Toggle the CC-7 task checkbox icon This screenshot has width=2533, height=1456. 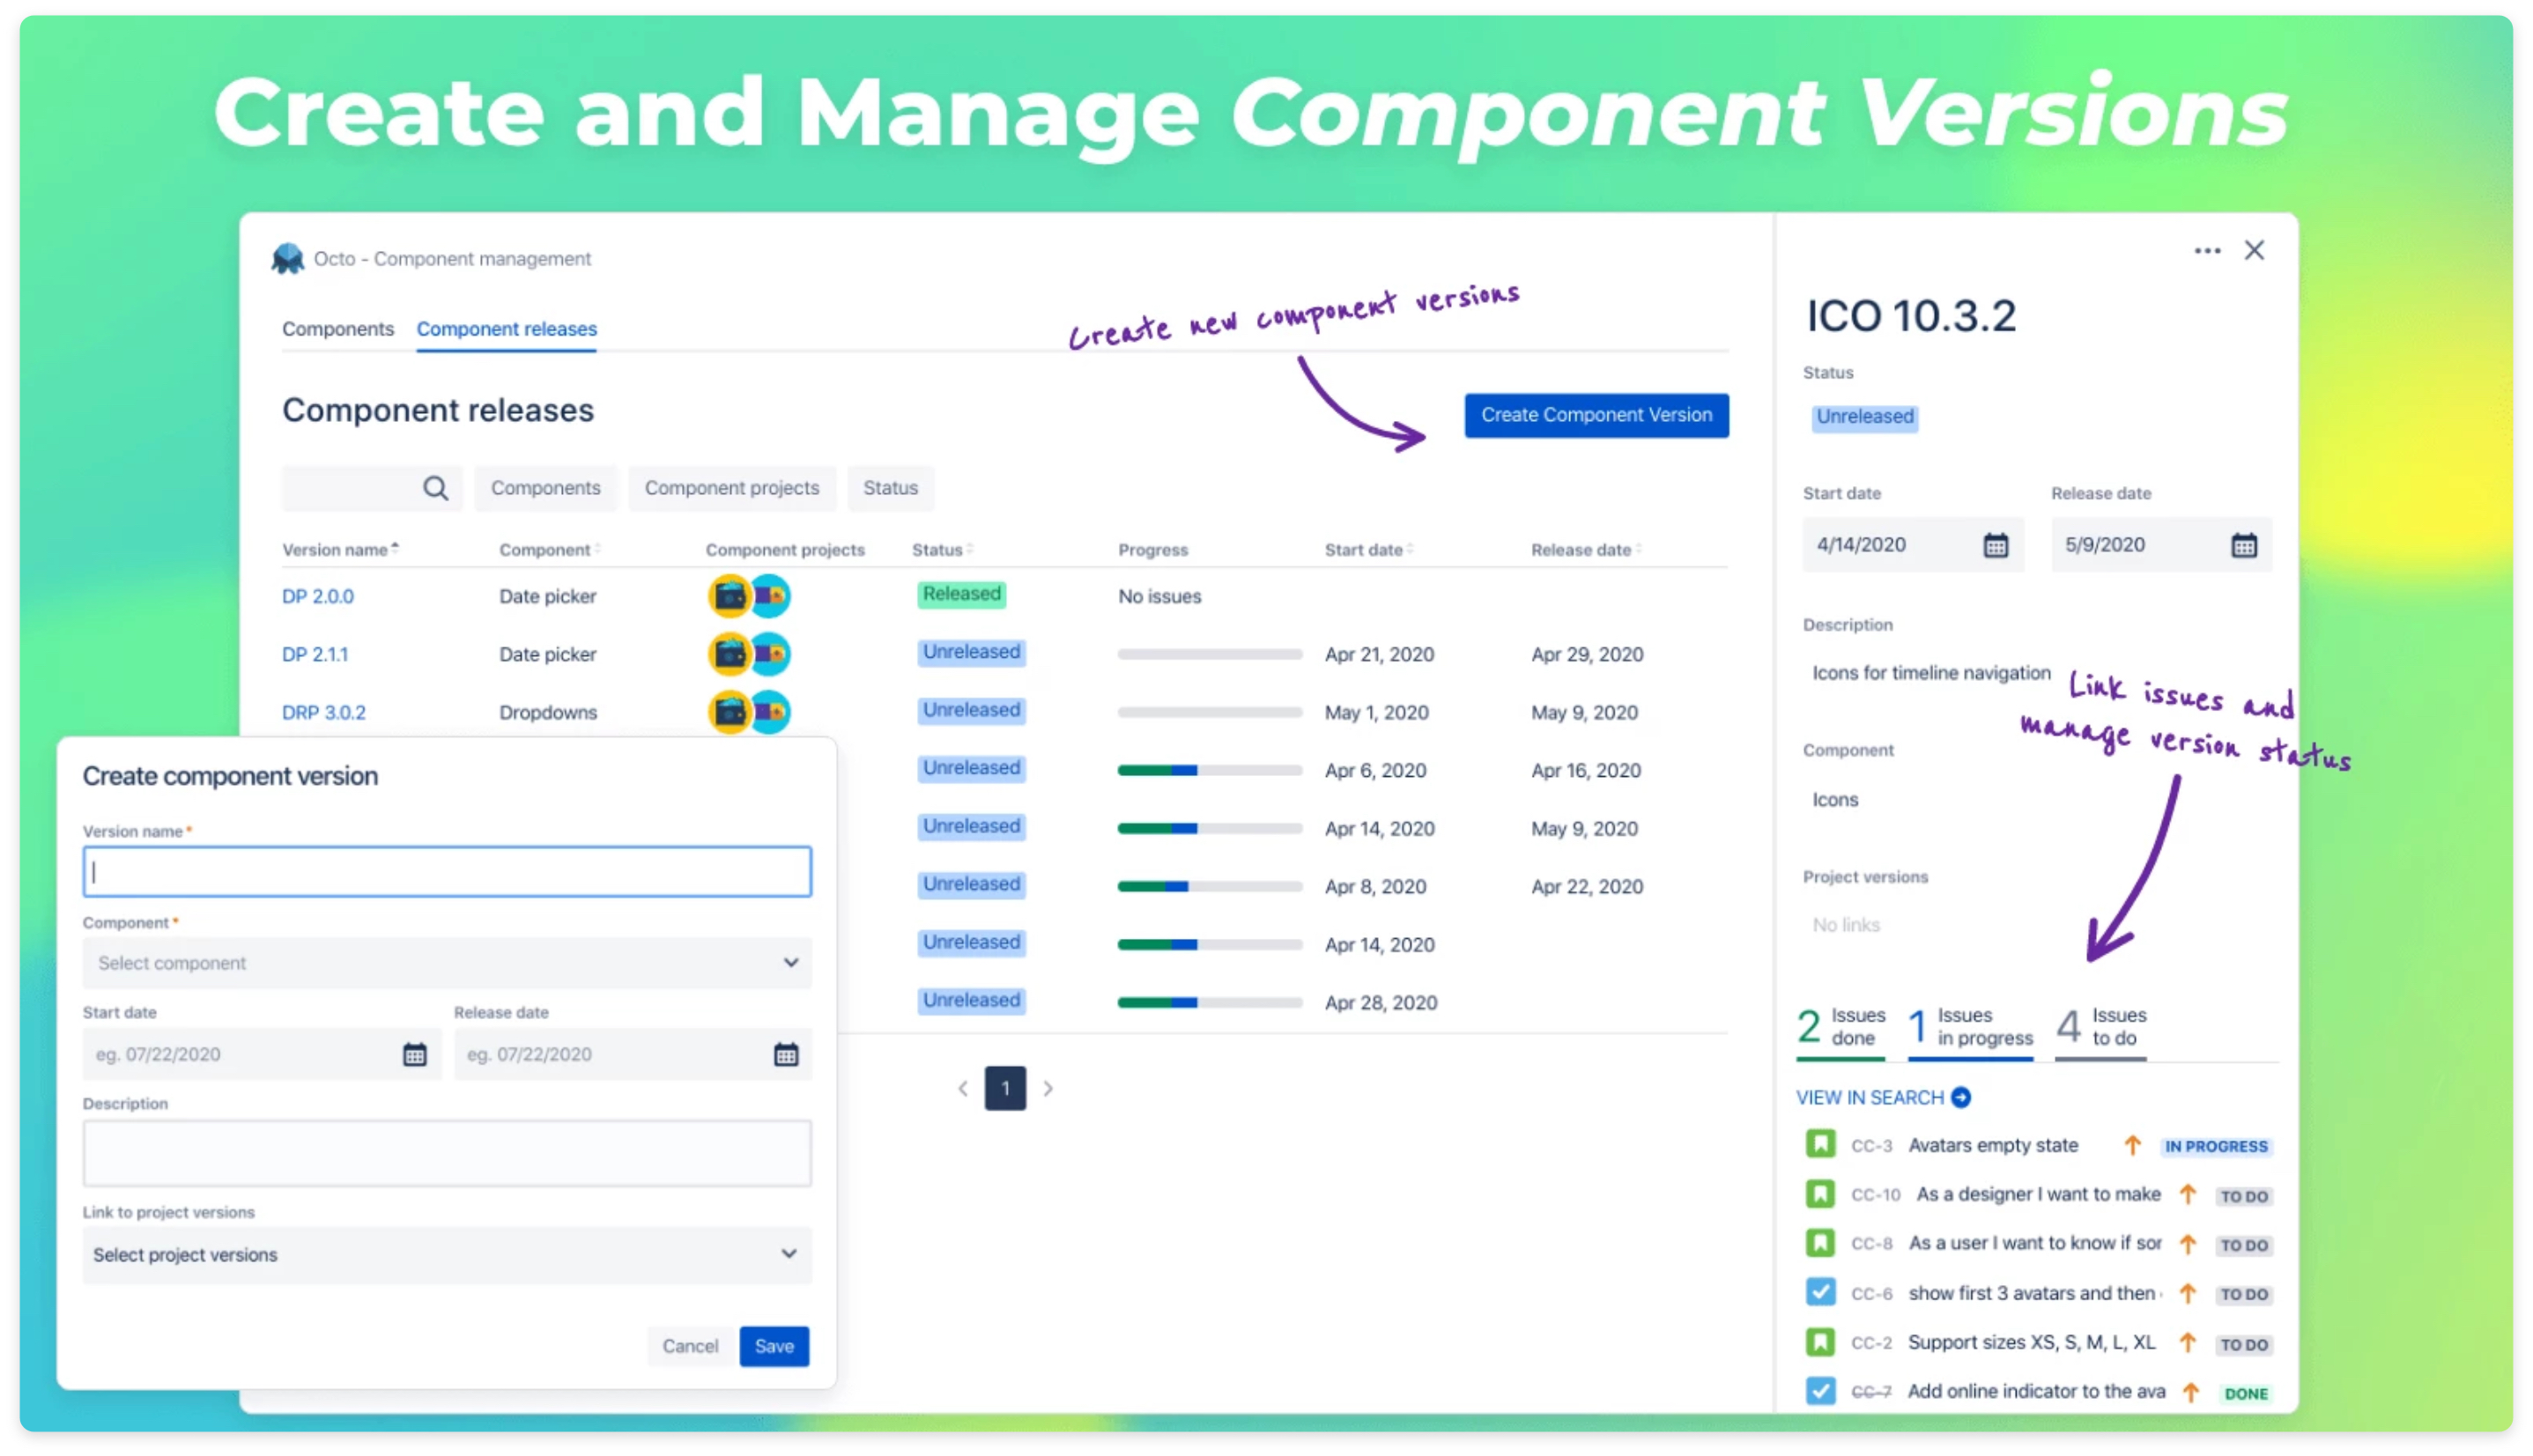coord(1819,1390)
